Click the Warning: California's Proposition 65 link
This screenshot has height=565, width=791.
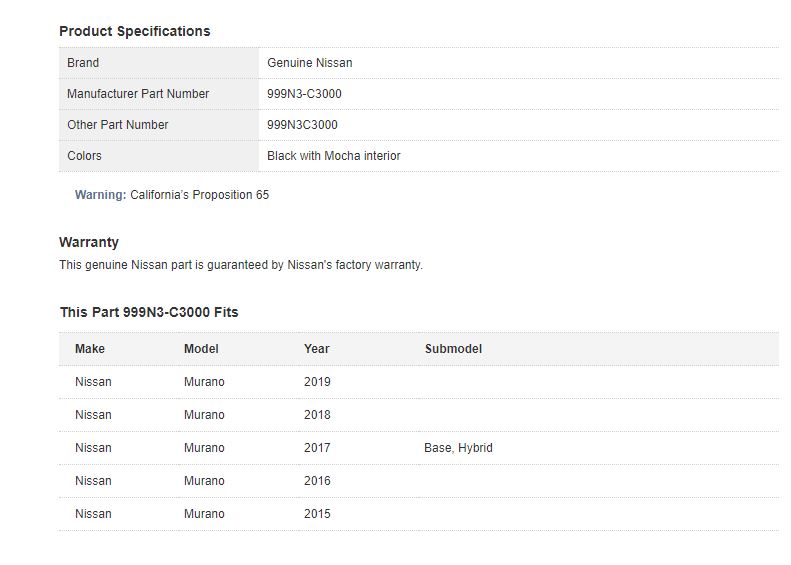[172, 195]
